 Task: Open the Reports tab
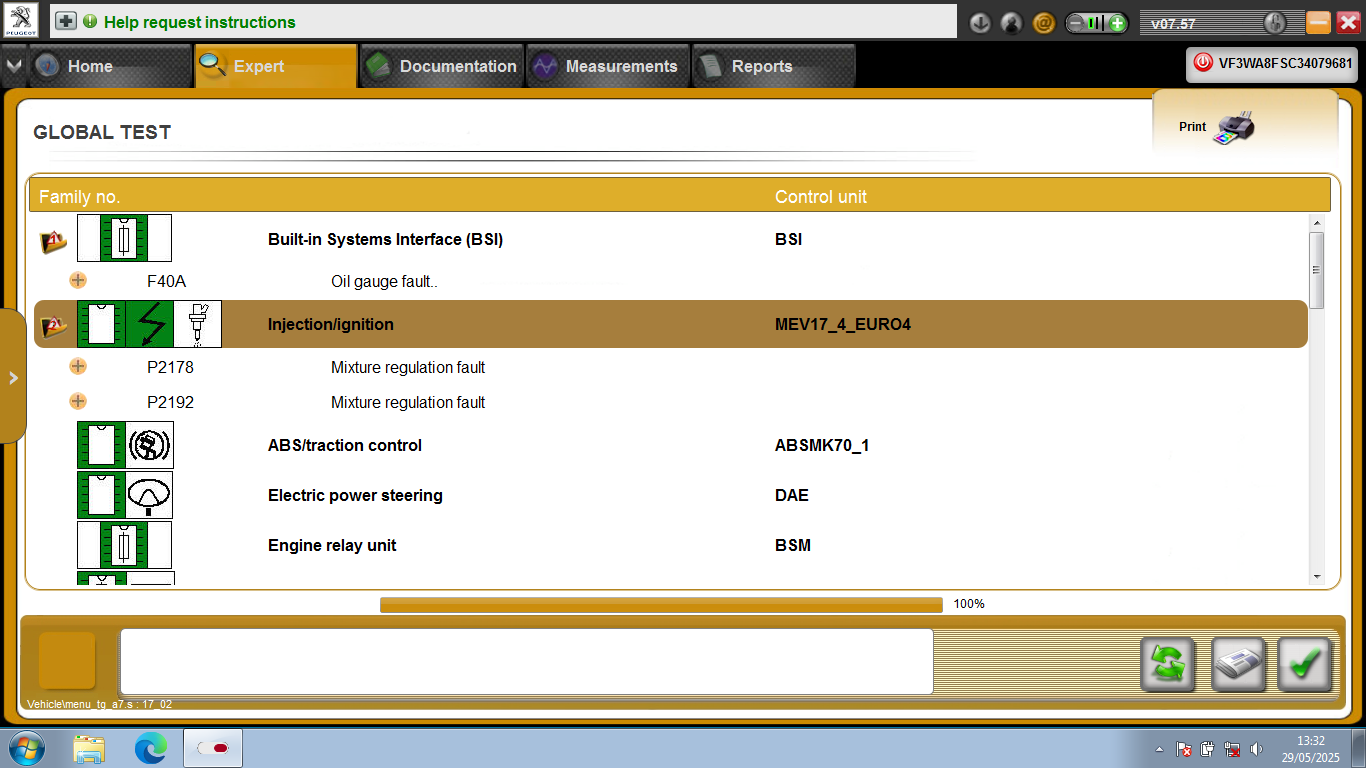pyautogui.click(x=774, y=66)
